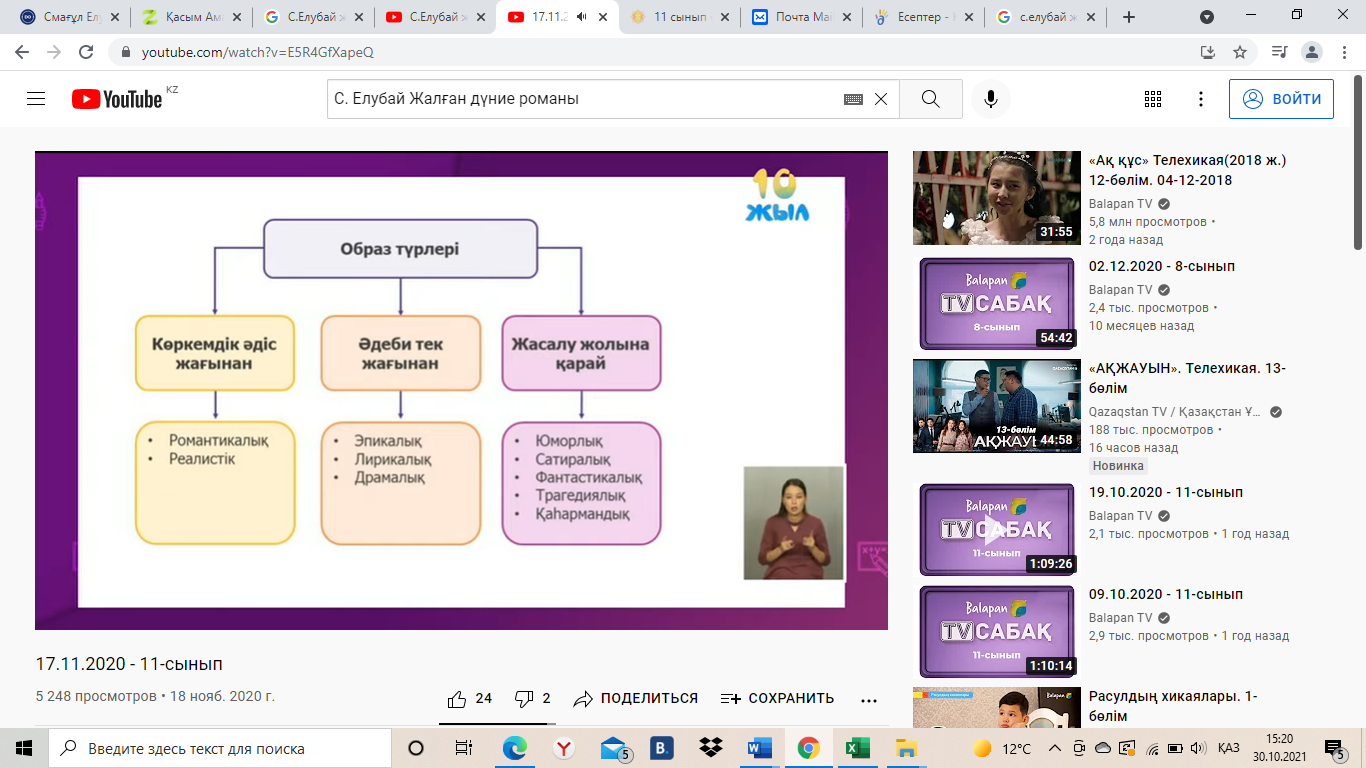Click the browser address bar URL
Image resolution: width=1366 pixels, height=768 pixels.
(258, 52)
